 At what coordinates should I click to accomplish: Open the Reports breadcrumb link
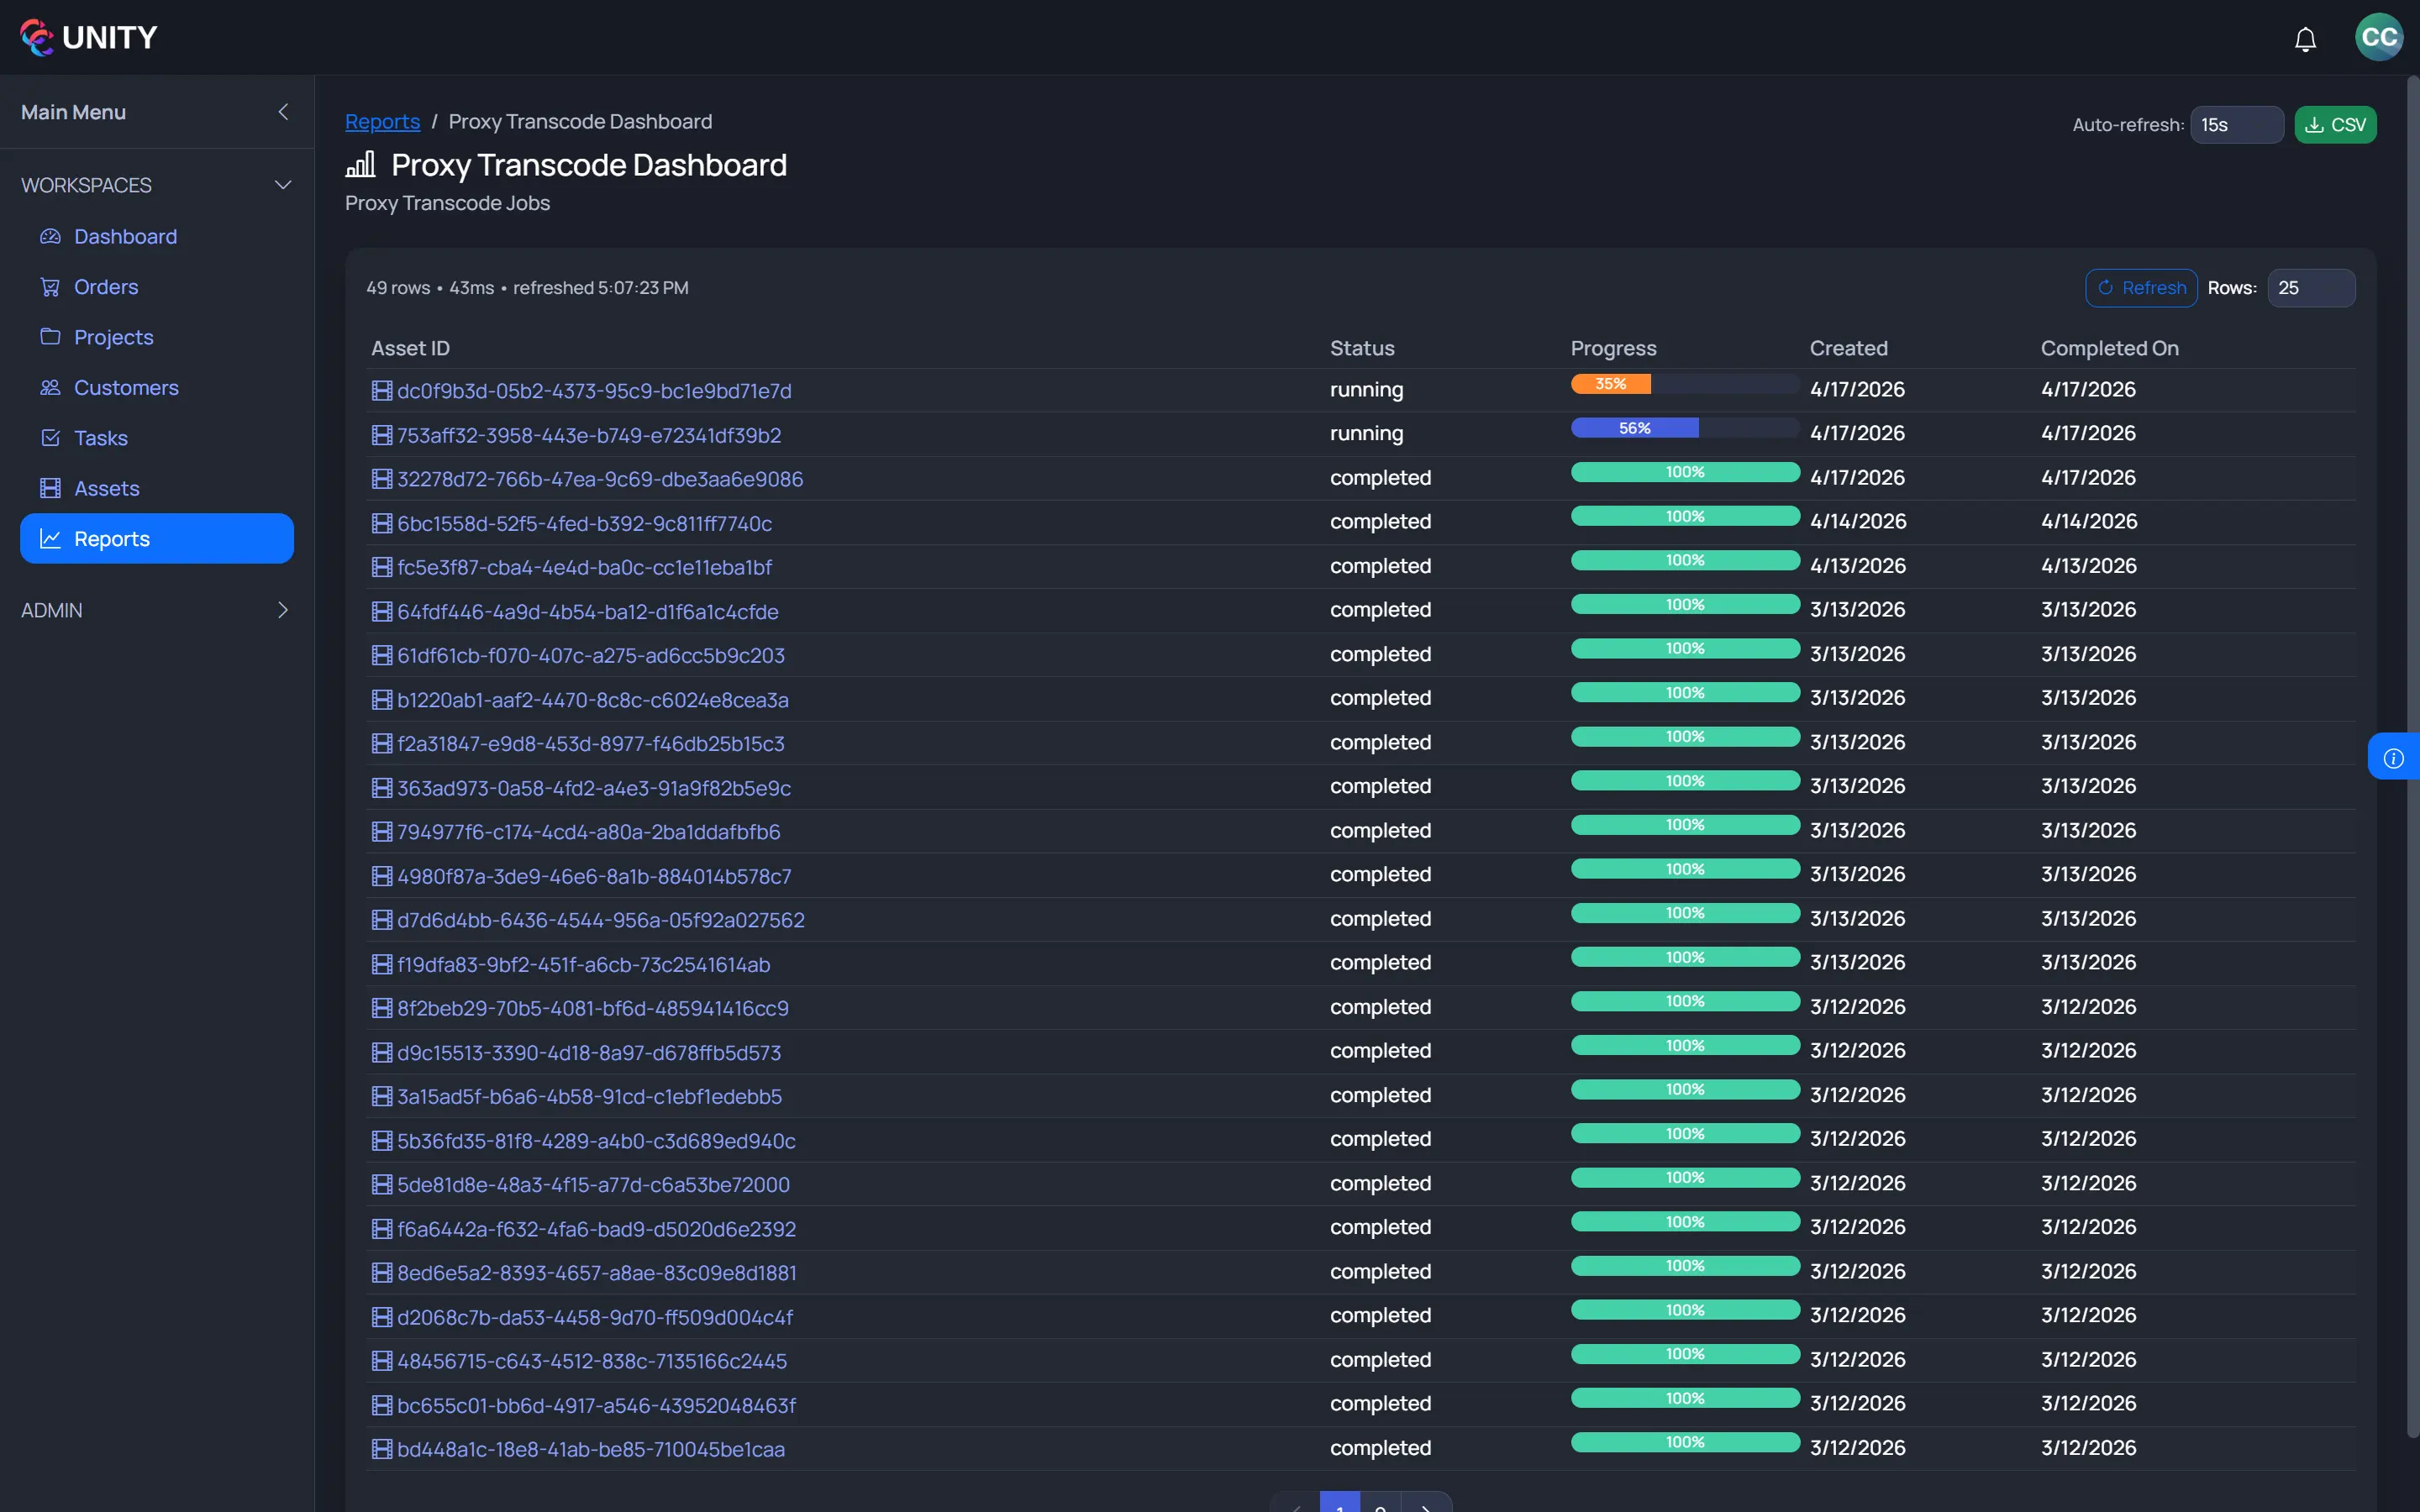coord(383,121)
